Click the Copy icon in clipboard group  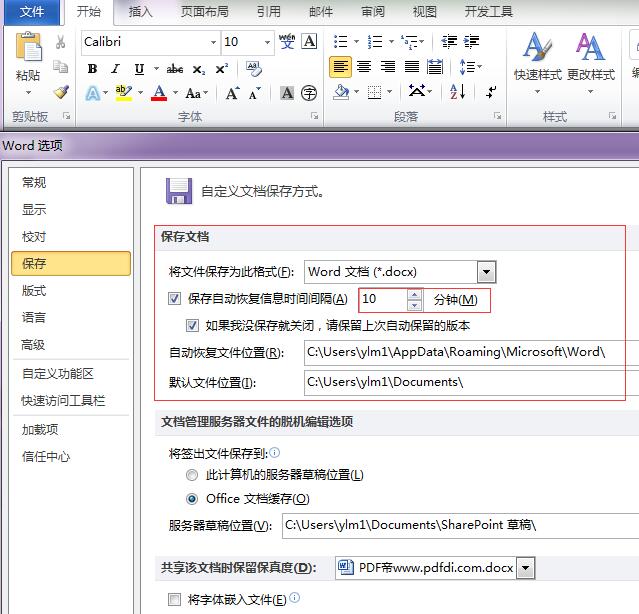point(61,66)
